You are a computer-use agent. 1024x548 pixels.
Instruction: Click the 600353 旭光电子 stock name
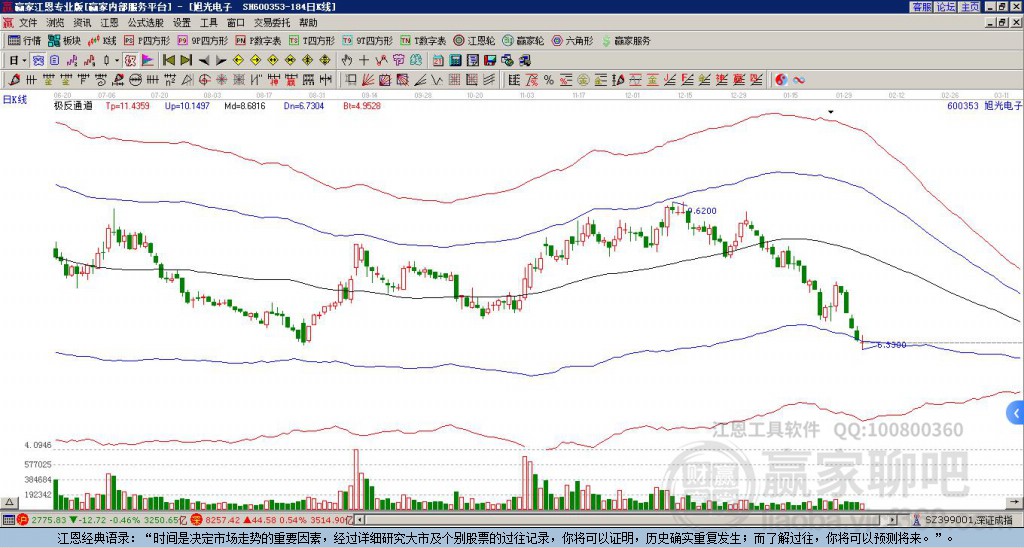coord(984,105)
